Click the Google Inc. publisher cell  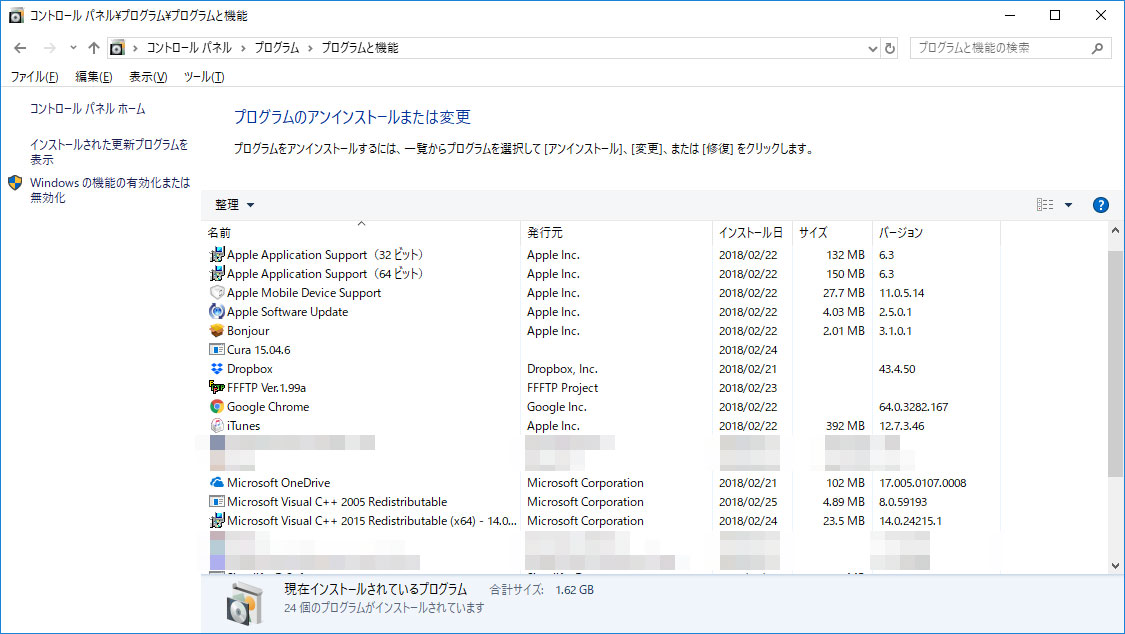pyautogui.click(x=557, y=407)
